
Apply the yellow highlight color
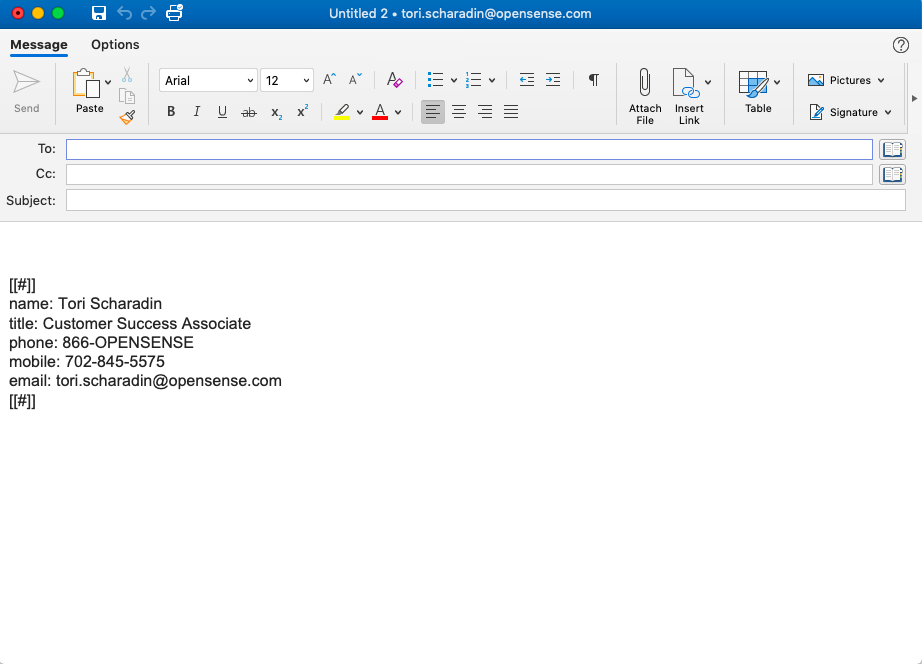[x=342, y=112]
